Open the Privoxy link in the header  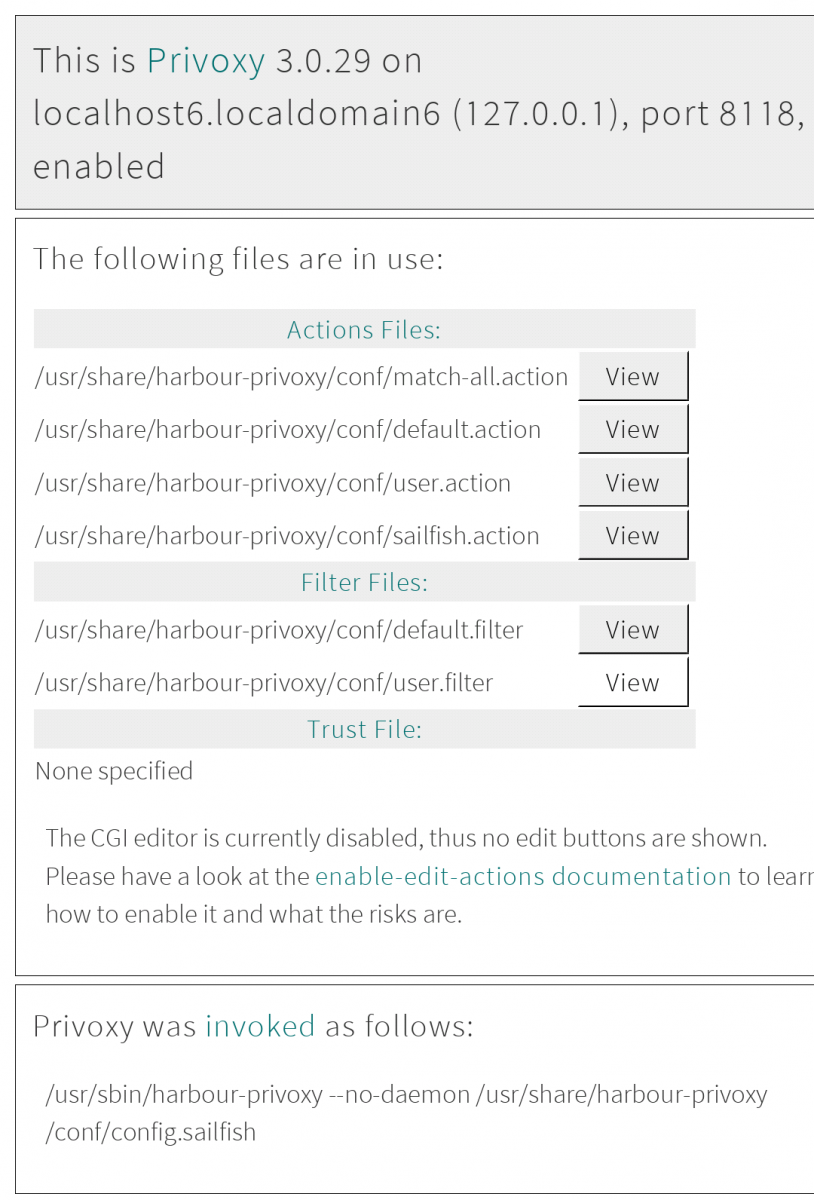coord(205,61)
